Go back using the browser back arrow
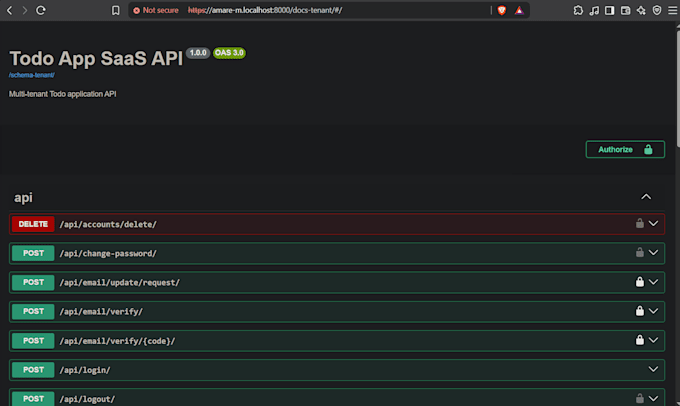Screen dimensions: 680x406 [9, 10]
